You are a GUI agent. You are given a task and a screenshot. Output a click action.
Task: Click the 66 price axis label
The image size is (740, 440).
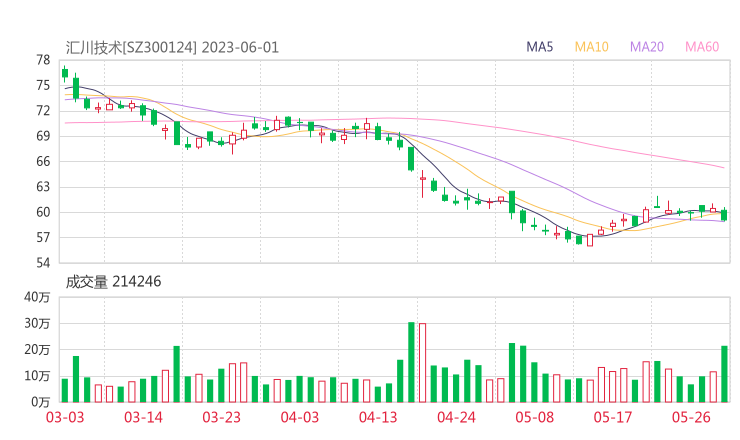pos(43,161)
